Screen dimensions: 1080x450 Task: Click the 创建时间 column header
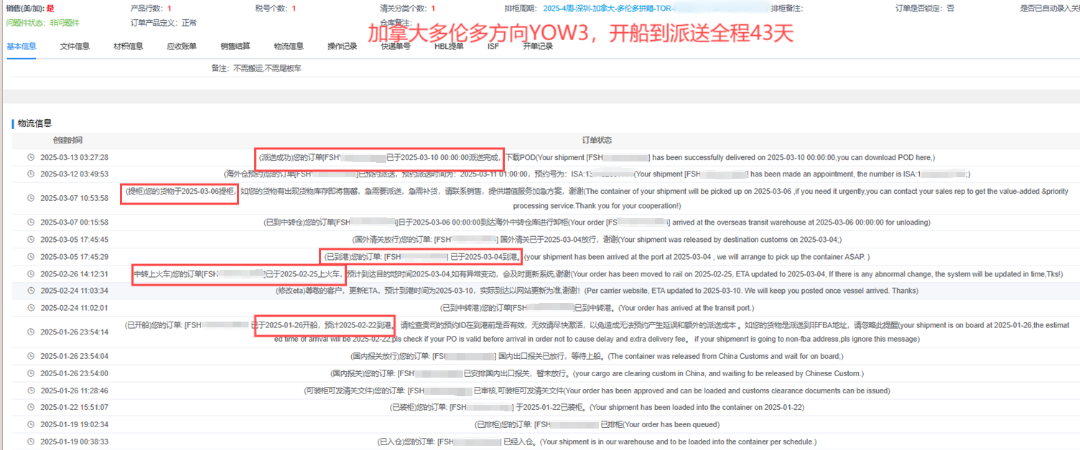point(68,140)
